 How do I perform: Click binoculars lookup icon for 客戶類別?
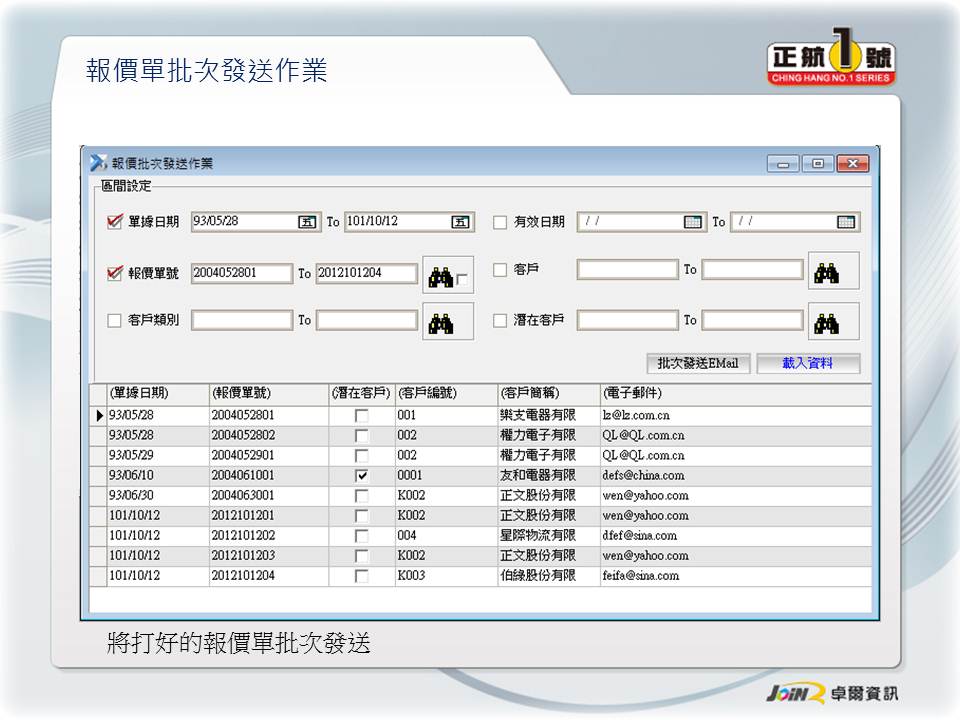coord(441,322)
